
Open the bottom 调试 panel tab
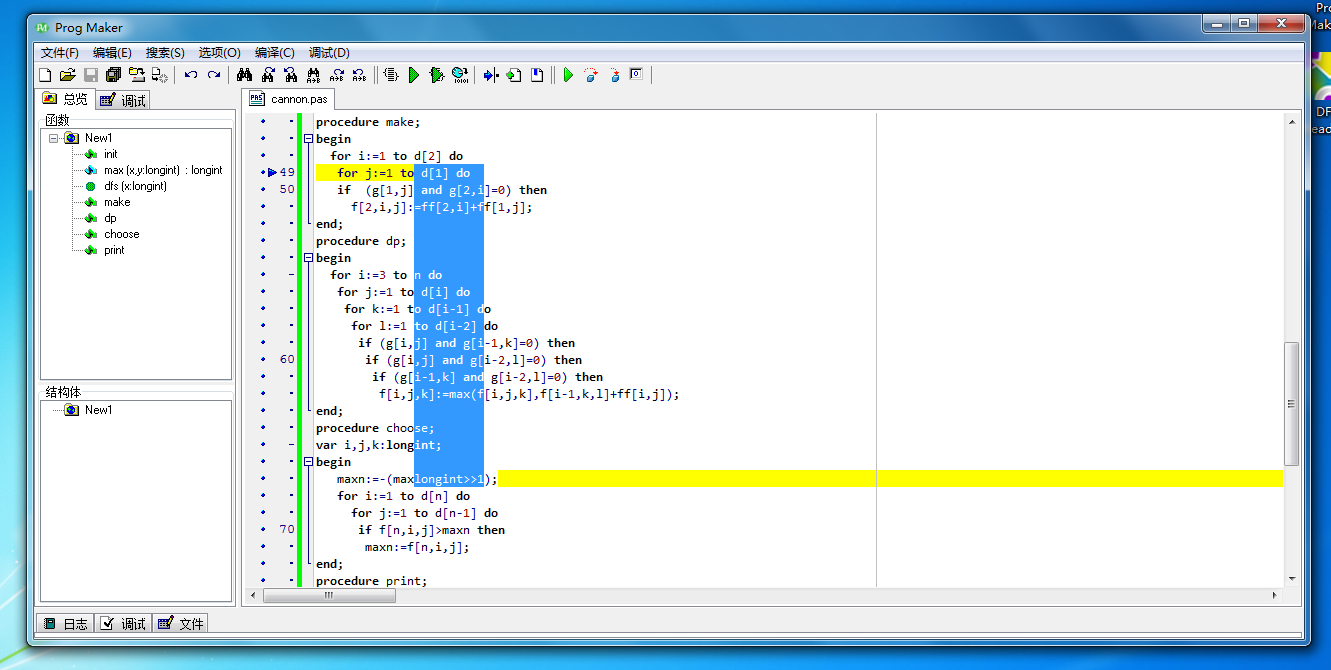click(x=124, y=623)
